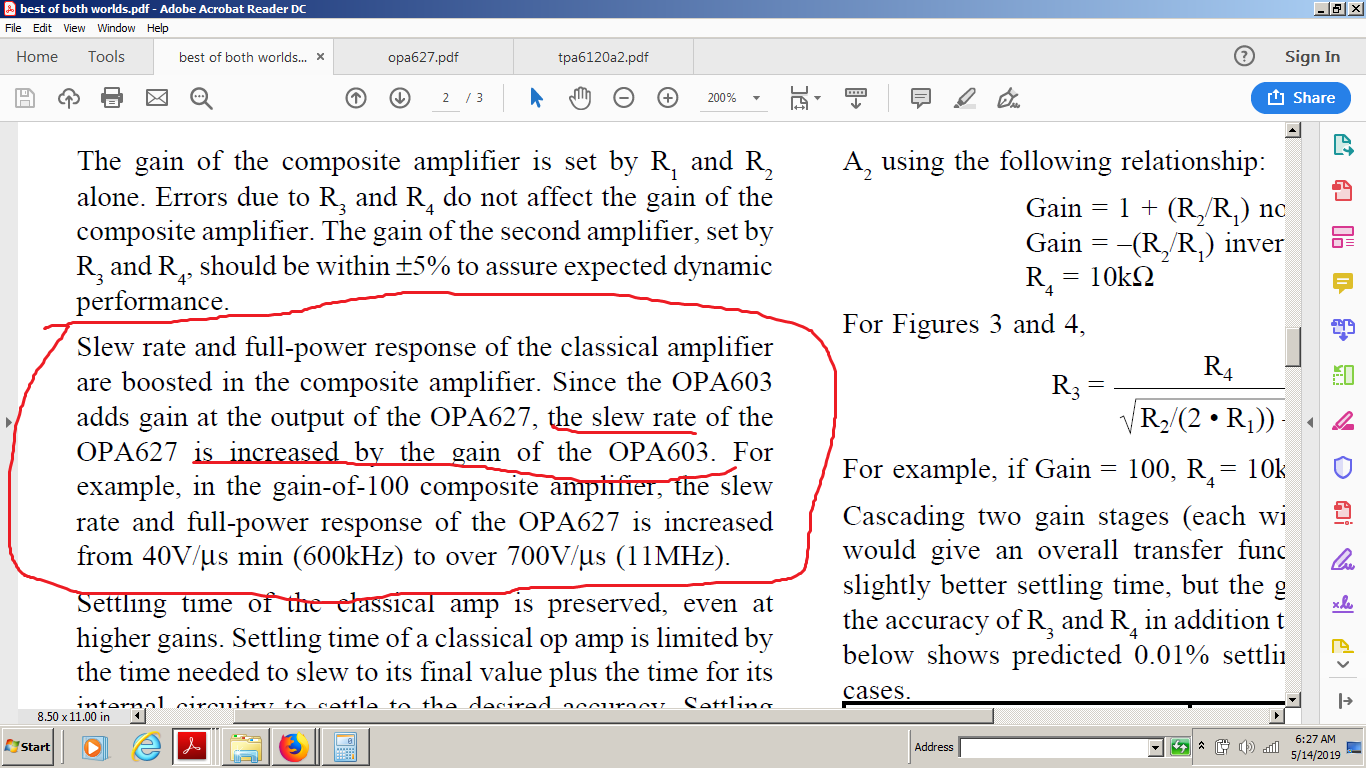Click the Sign In link
1366x768 pixels.
(x=1312, y=57)
